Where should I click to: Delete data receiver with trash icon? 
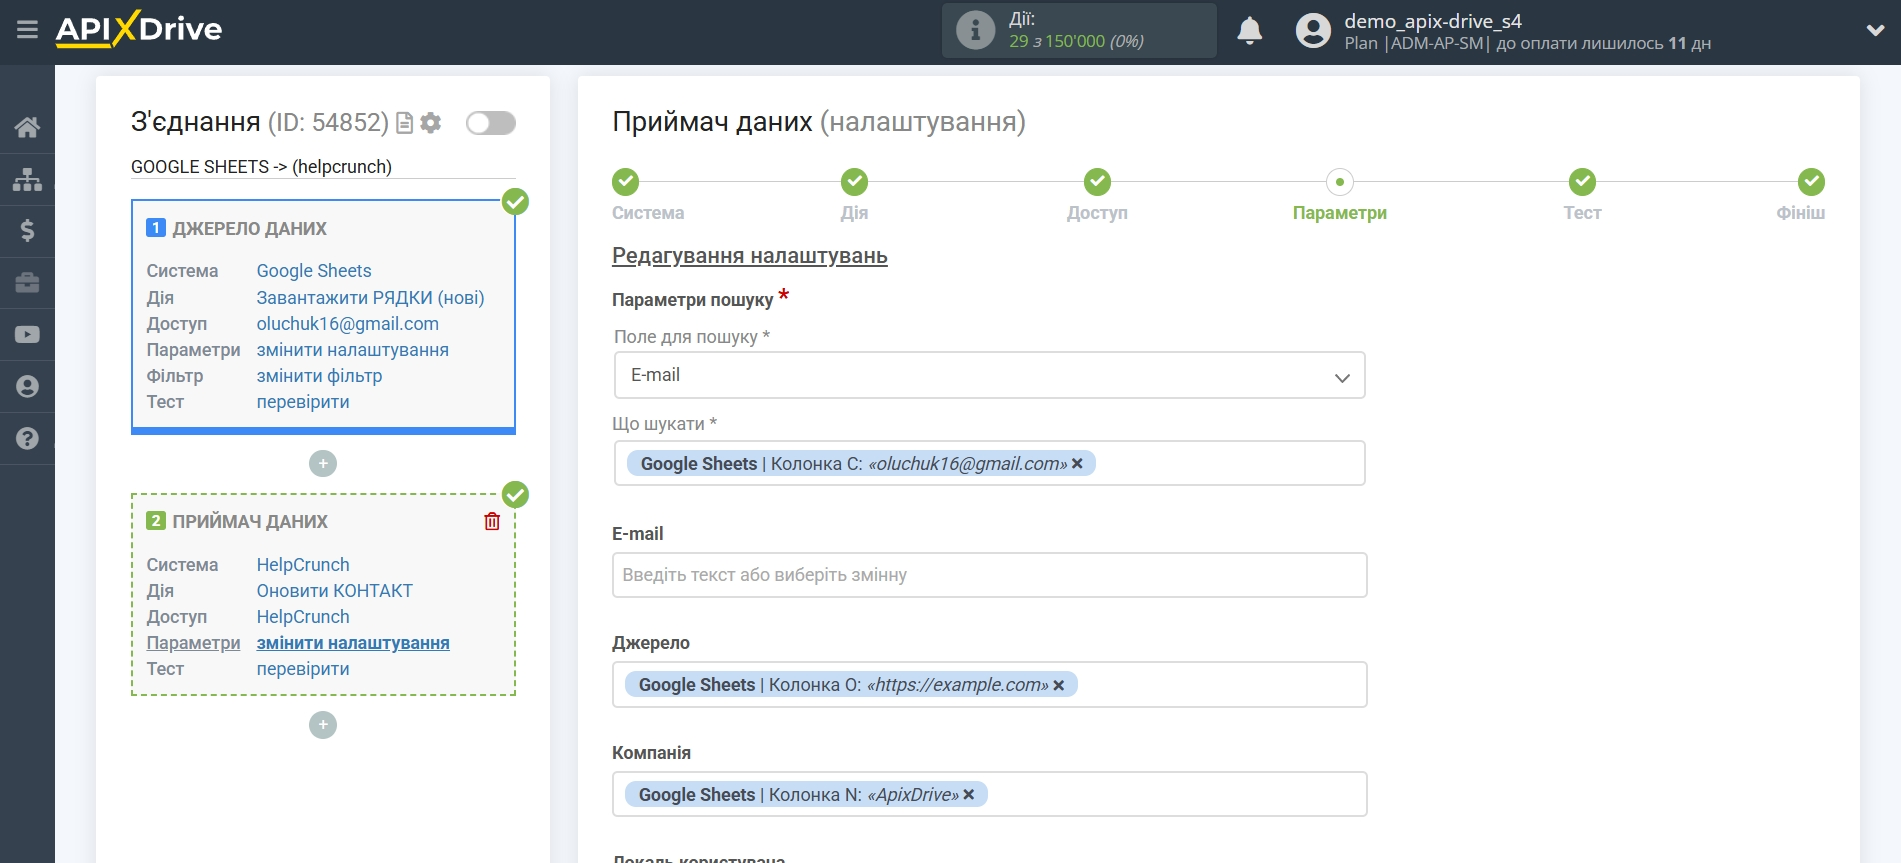pos(492,521)
